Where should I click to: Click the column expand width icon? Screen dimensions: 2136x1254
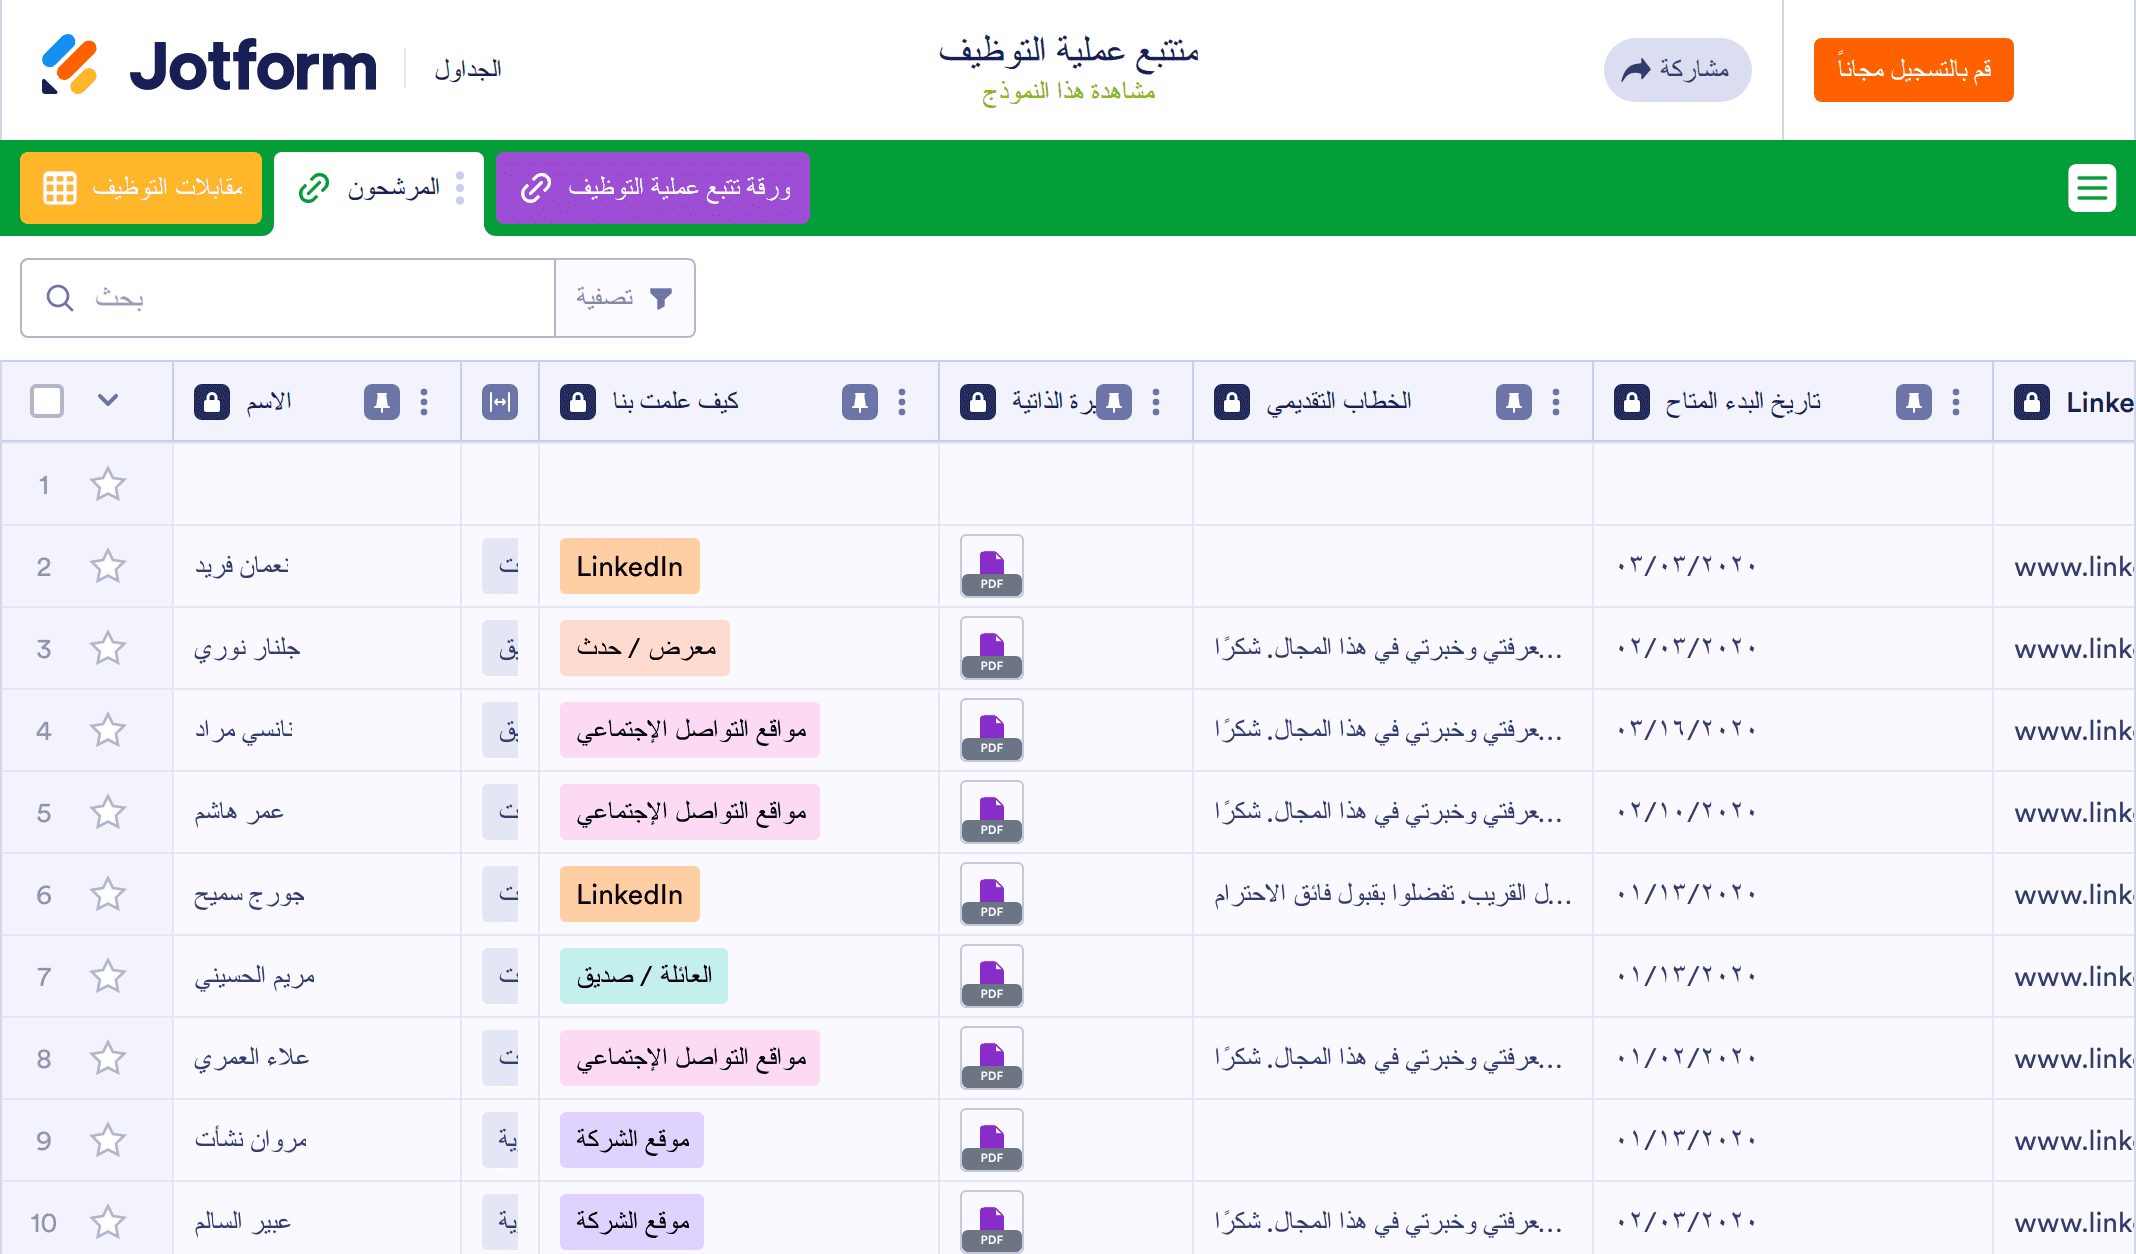500,402
